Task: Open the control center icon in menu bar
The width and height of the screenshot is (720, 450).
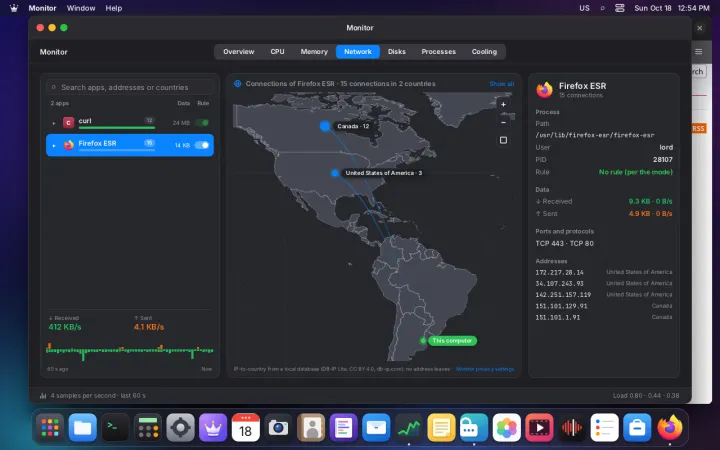Action: (x=620, y=8)
